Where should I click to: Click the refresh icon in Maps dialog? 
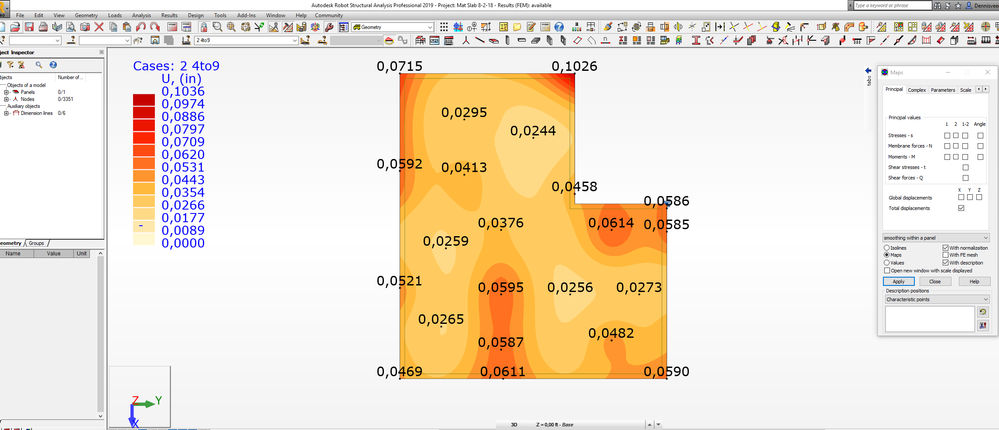[x=983, y=312]
